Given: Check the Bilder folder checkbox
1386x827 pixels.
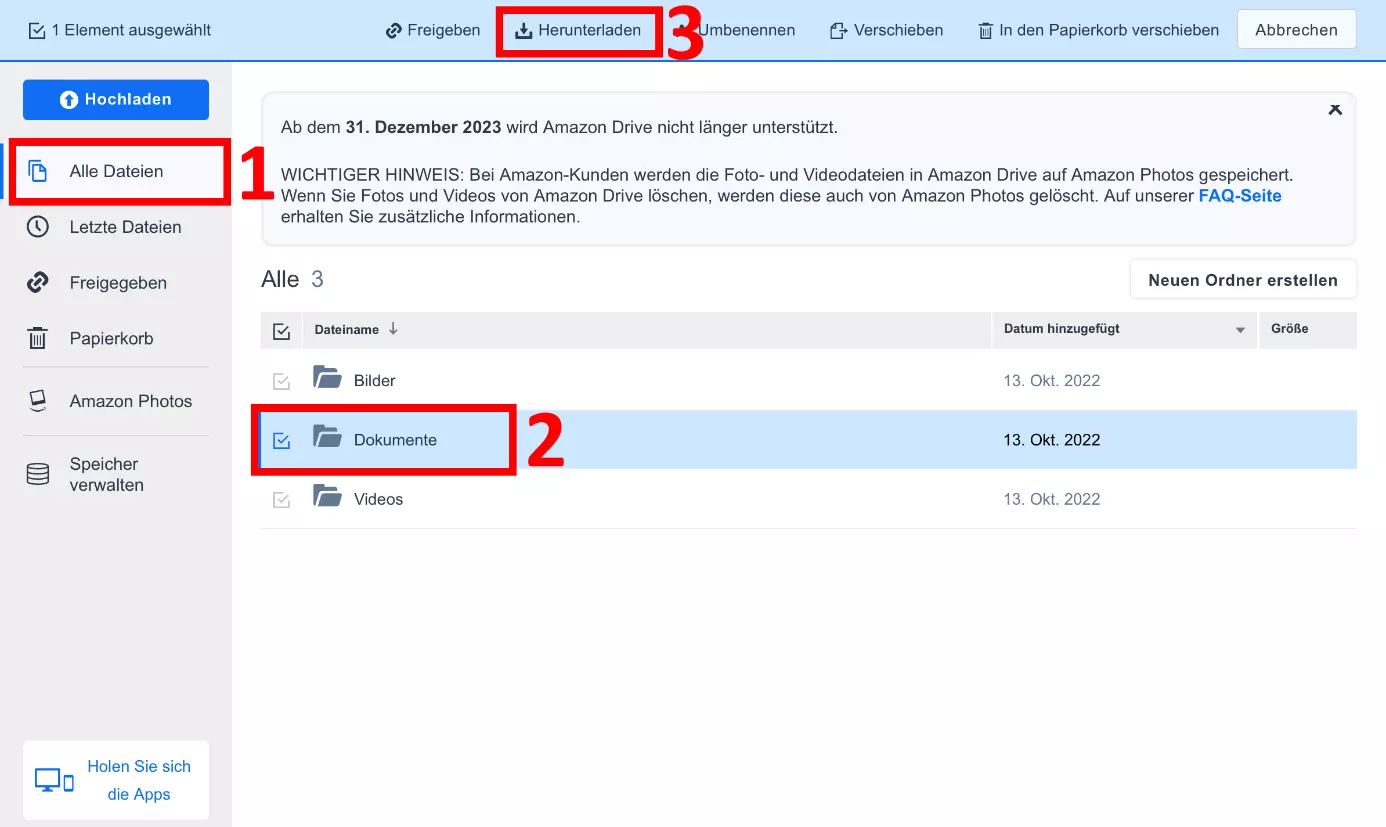Looking at the screenshot, I should coord(281,381).
